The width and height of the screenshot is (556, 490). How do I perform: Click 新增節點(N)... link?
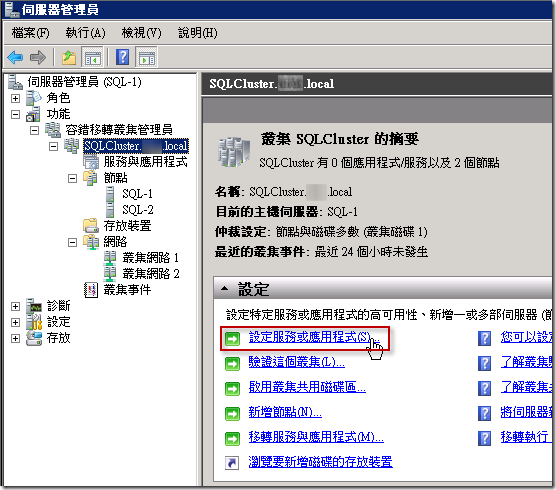pos(285,412)
